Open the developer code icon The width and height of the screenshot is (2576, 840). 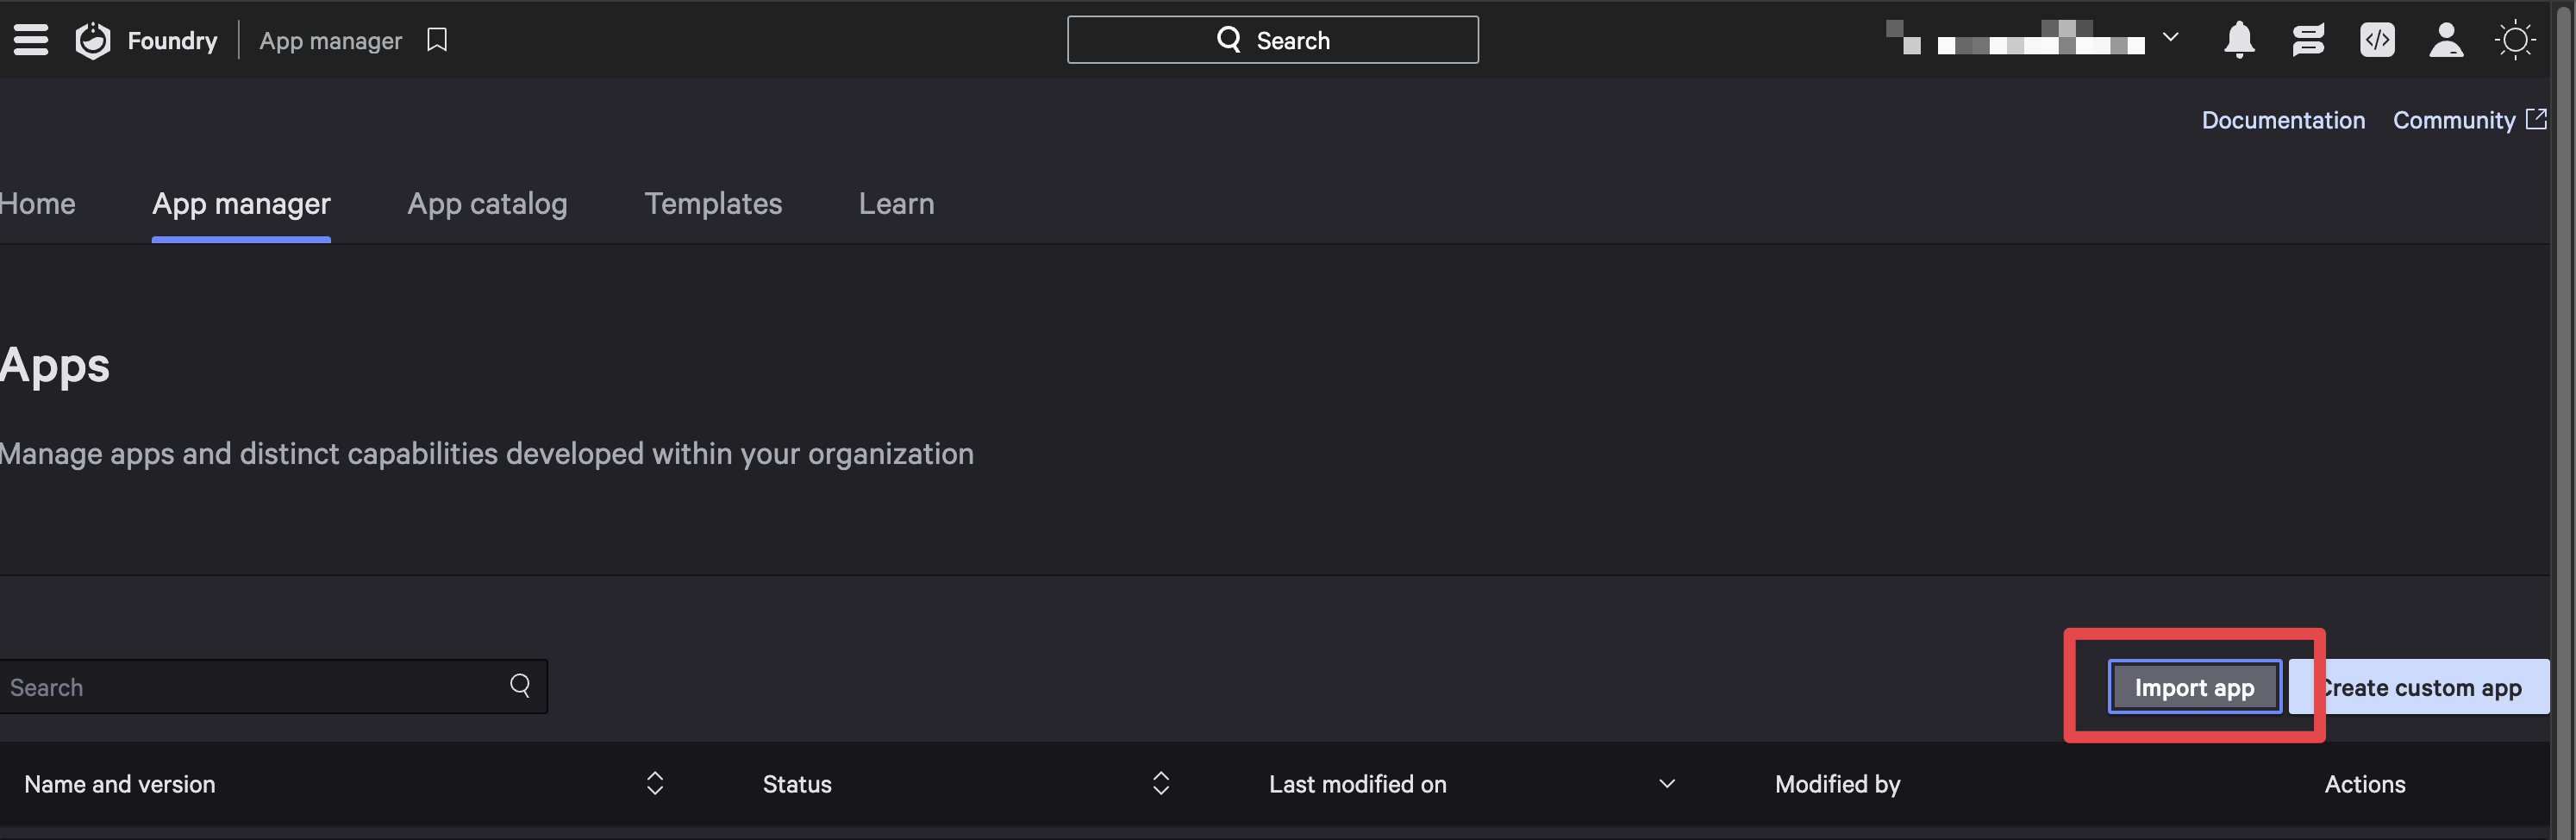click(2377, 40)
